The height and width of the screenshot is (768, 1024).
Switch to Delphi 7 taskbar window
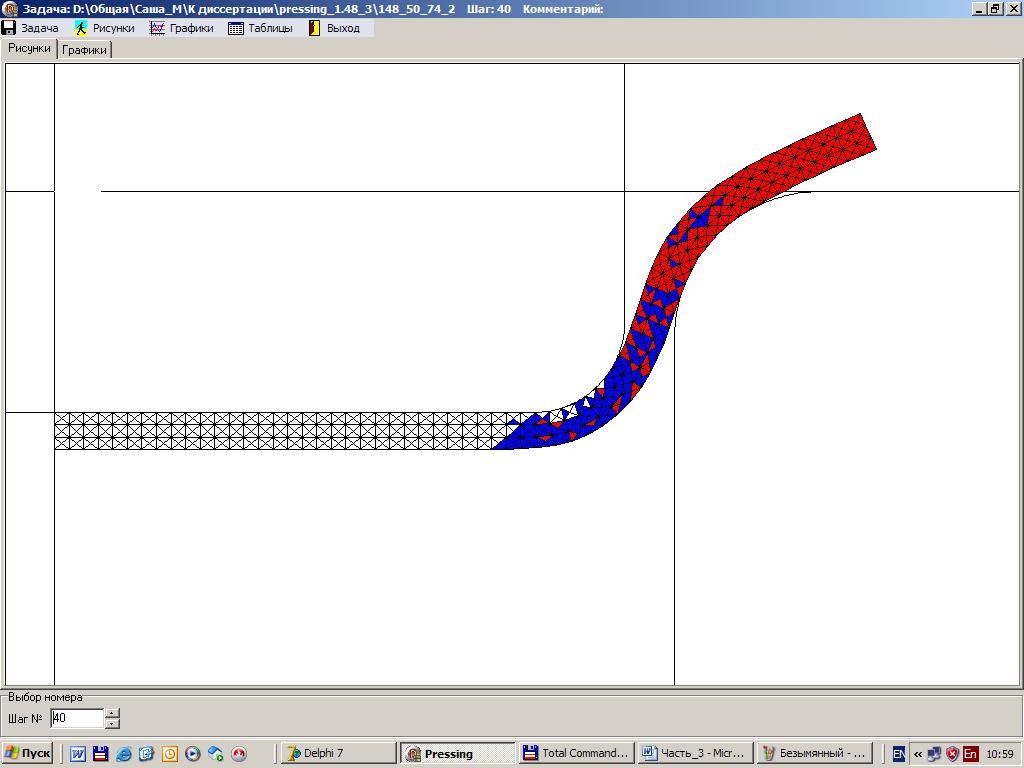(x=335, y=753)
